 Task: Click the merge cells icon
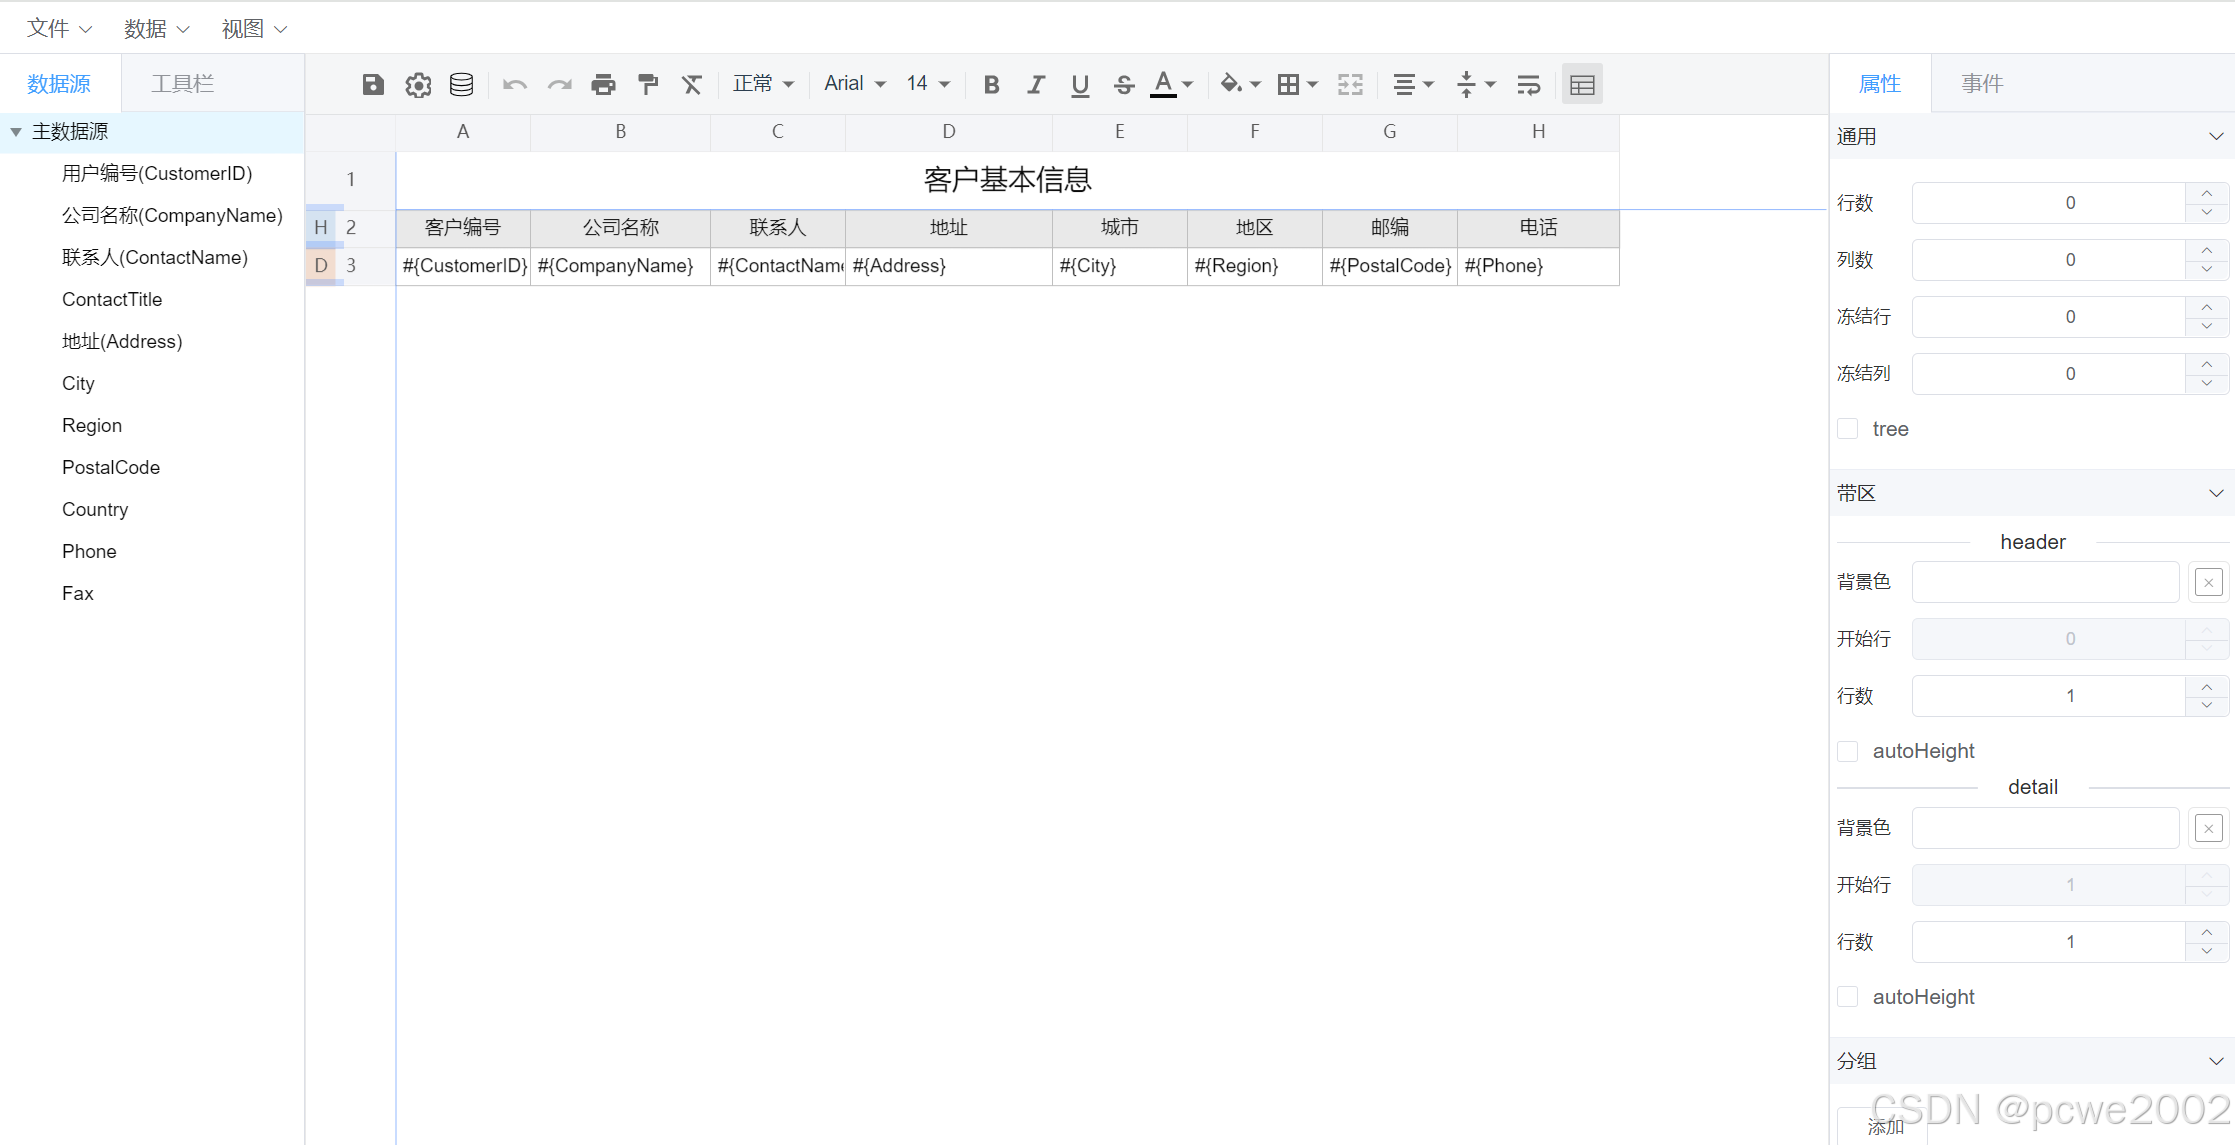(1350, 84)
